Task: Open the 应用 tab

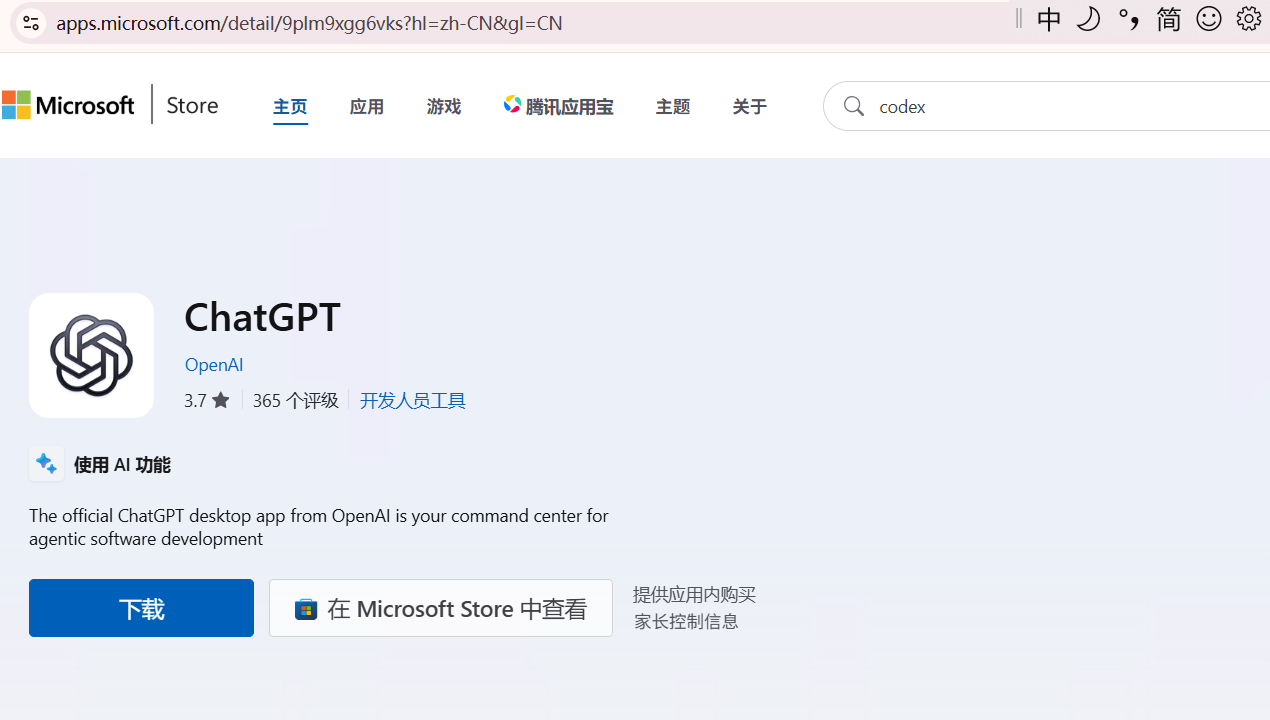Action: [367, 106]
